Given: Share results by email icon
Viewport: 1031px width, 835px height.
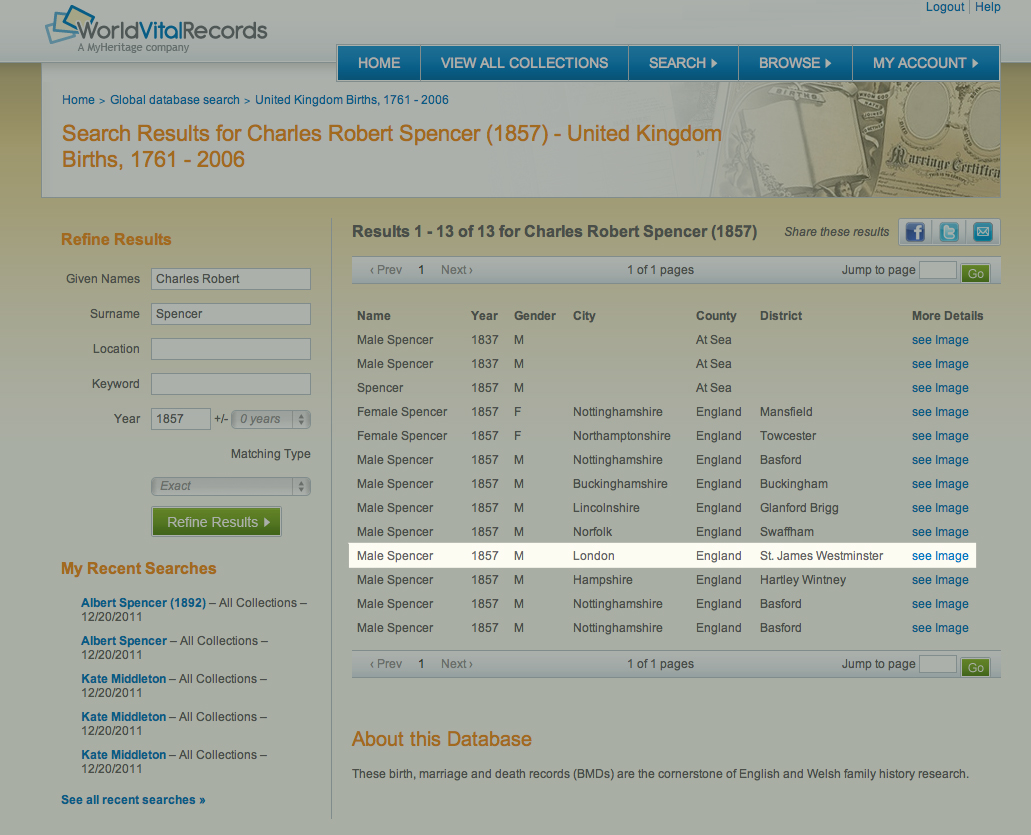Looking at the screenshot, I should pos(982,232).
